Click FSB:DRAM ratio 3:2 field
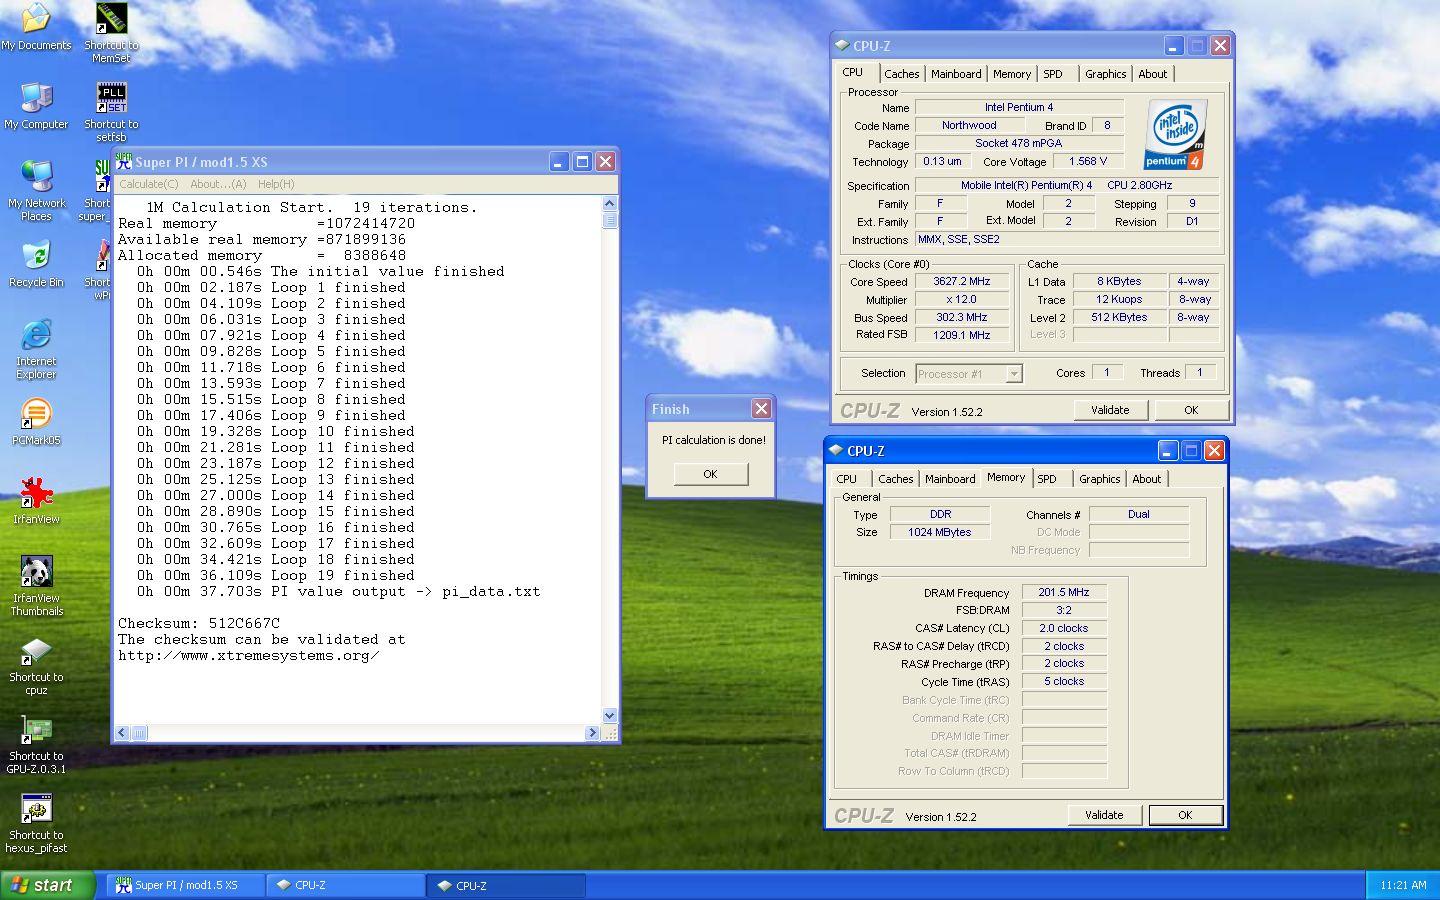Image resolution: width=1440 pixels, height=900 pixels. 1064,610
